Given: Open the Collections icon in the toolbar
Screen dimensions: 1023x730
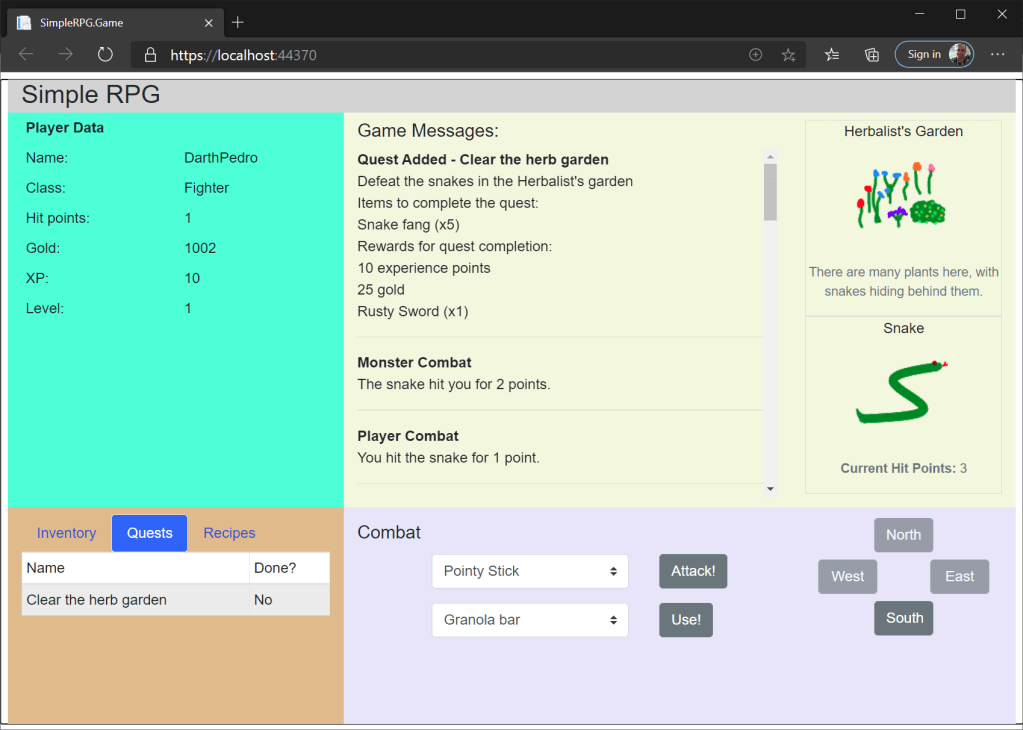Looking at the screenshot, I should click(872, 55).
